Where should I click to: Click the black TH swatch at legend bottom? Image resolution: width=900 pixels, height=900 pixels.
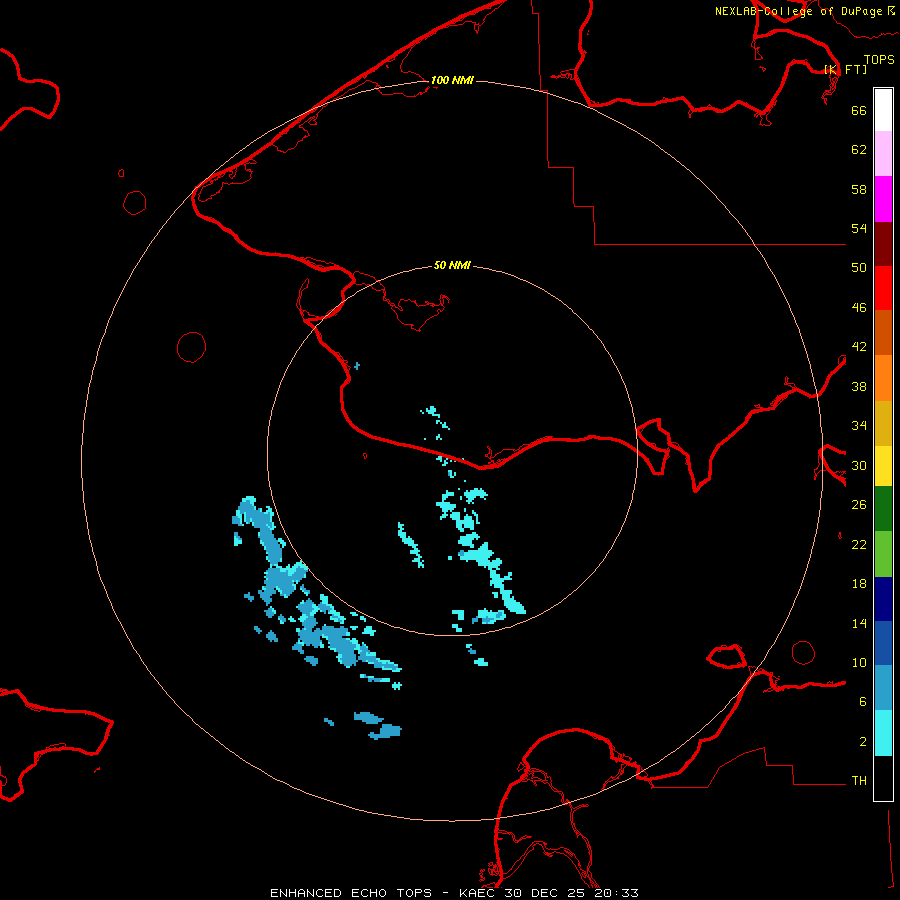(883, 778)
